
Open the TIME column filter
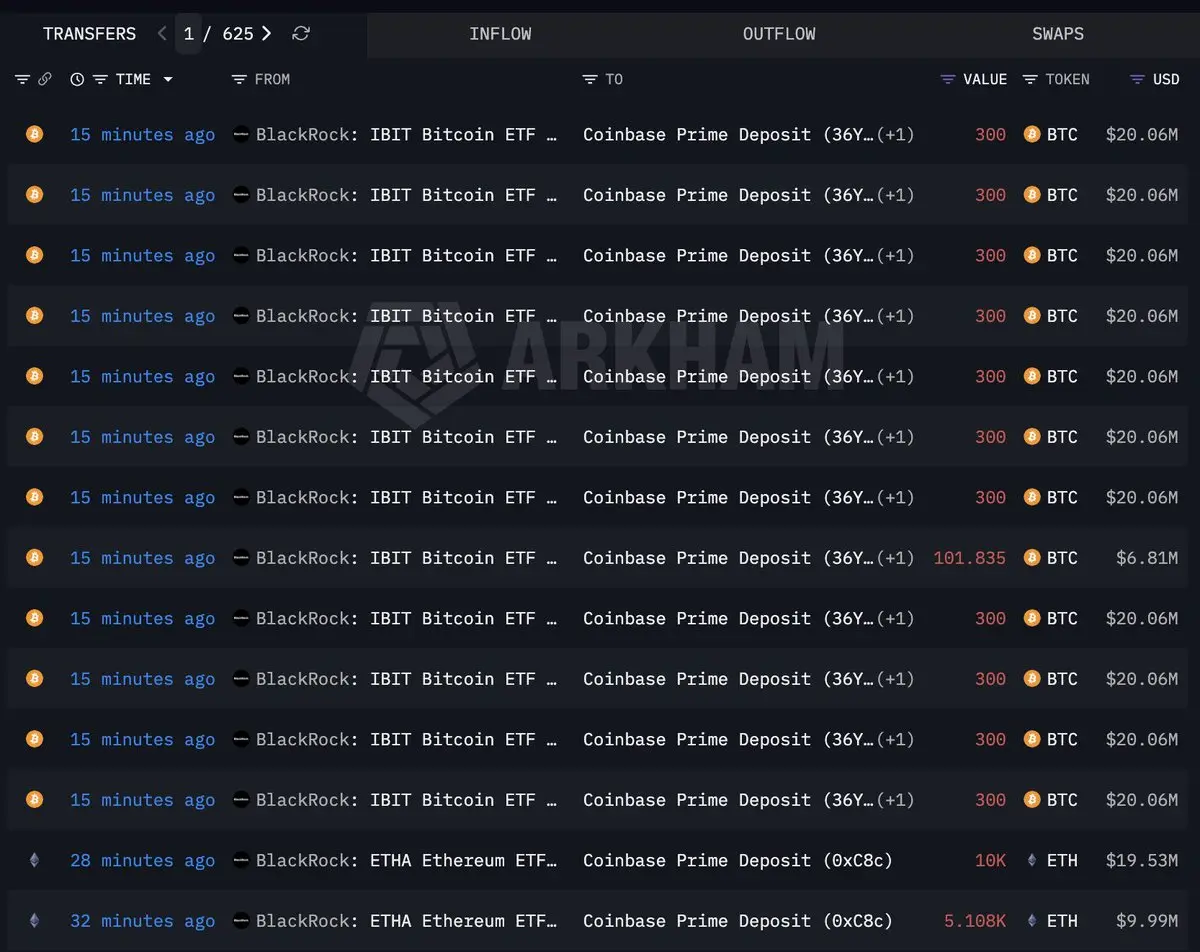pos(100,79)
